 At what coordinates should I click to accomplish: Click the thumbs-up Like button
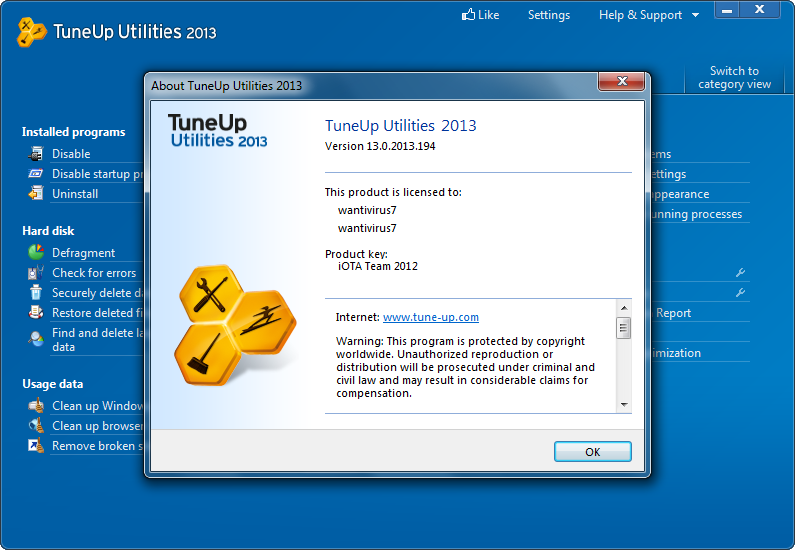[480, 15]
